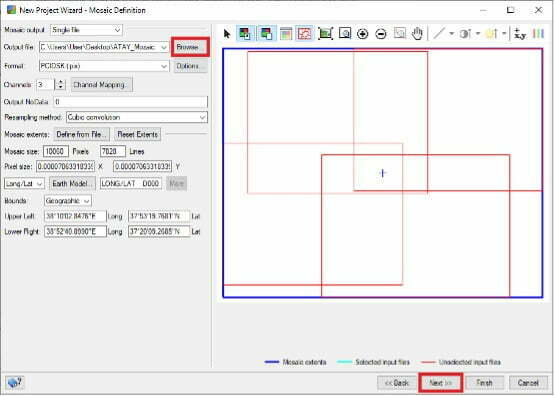Click the zoom out minus icon
Screen dimensions: 554x396
381,34
